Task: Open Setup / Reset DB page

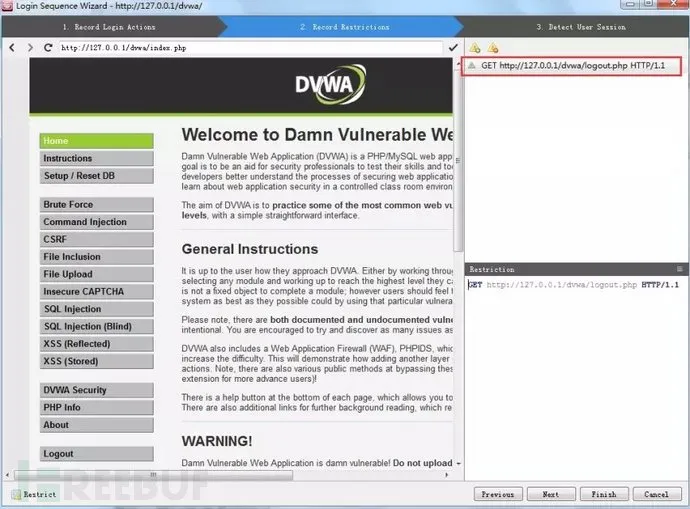Action: 96,176
